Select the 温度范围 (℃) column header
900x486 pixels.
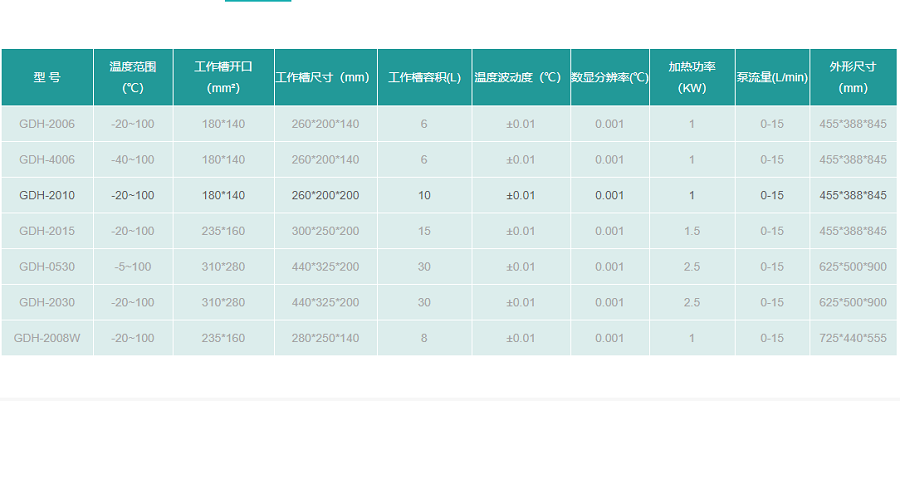(133, 77)
